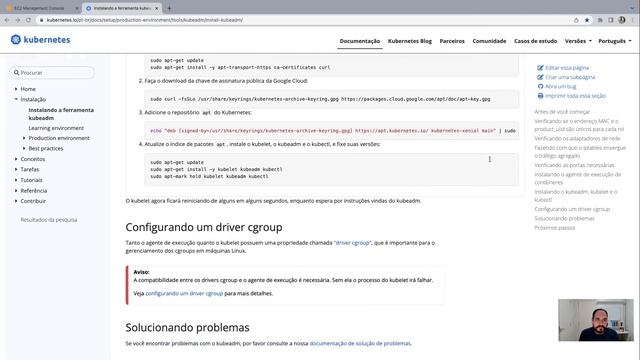Open the Versões dropdown menu
This screenshot has width=640, height=360.
pyautogui.click(x=578, y=41)
